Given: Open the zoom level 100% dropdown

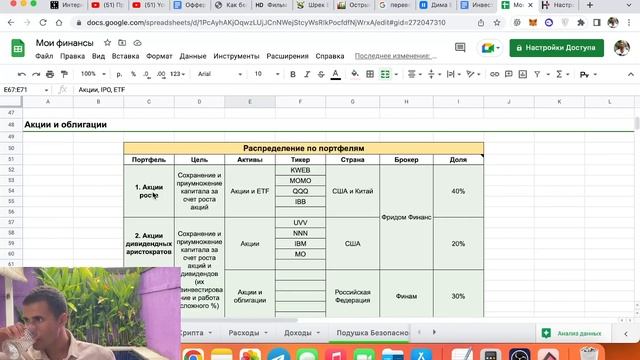Looking at the screenshot, I should tap(93, 74).
